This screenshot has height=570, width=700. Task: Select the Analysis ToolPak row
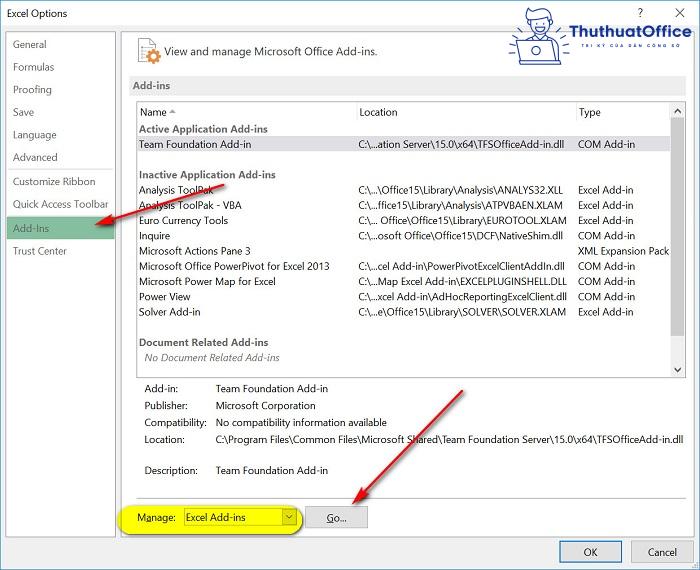click(404, 190)
